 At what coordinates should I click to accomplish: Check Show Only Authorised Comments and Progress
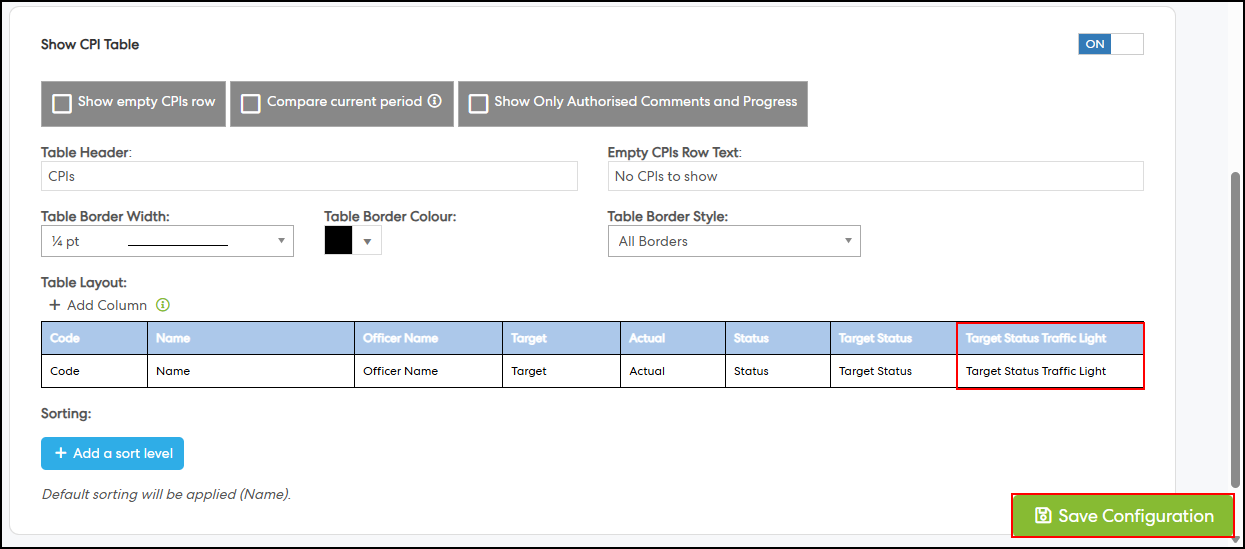(x=479, y=103)
